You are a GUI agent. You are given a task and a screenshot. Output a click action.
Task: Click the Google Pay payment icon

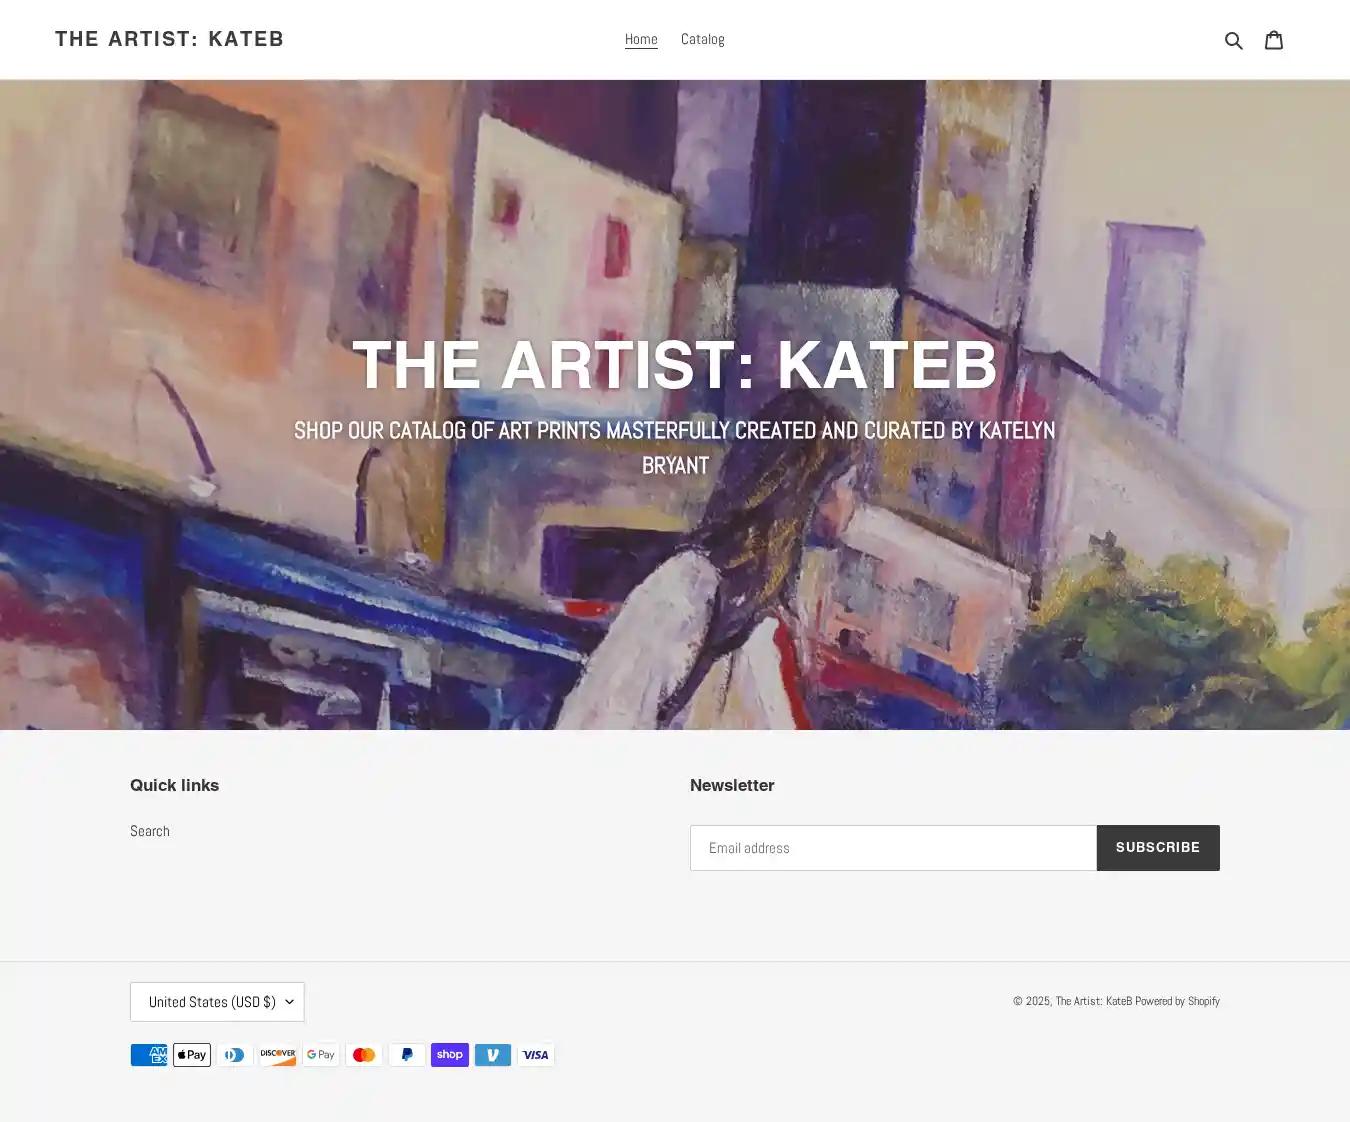point(321,1055)
